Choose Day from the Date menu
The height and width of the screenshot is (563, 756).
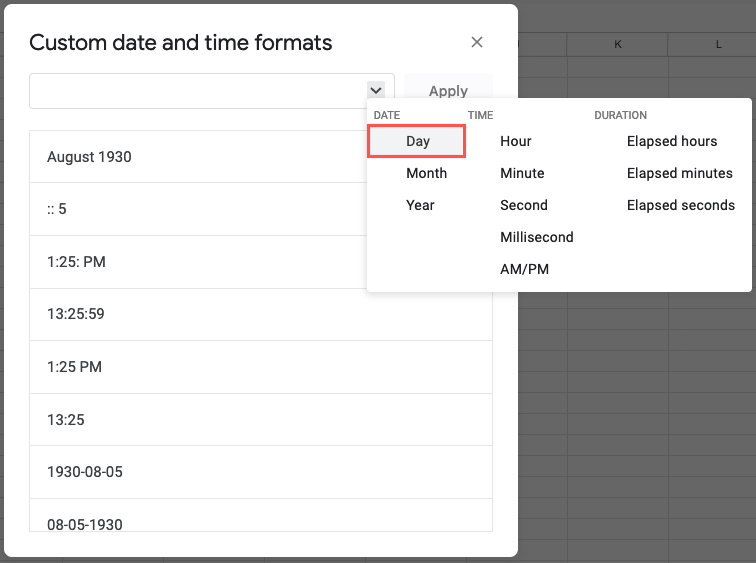(x=417, y=141)
